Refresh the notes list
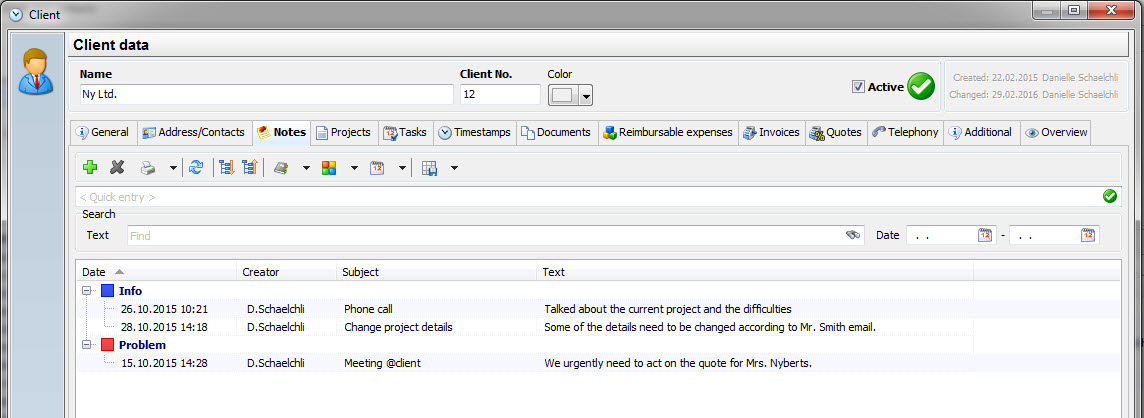The height and width of the screenshot is (418, 1144). point(196,168)
